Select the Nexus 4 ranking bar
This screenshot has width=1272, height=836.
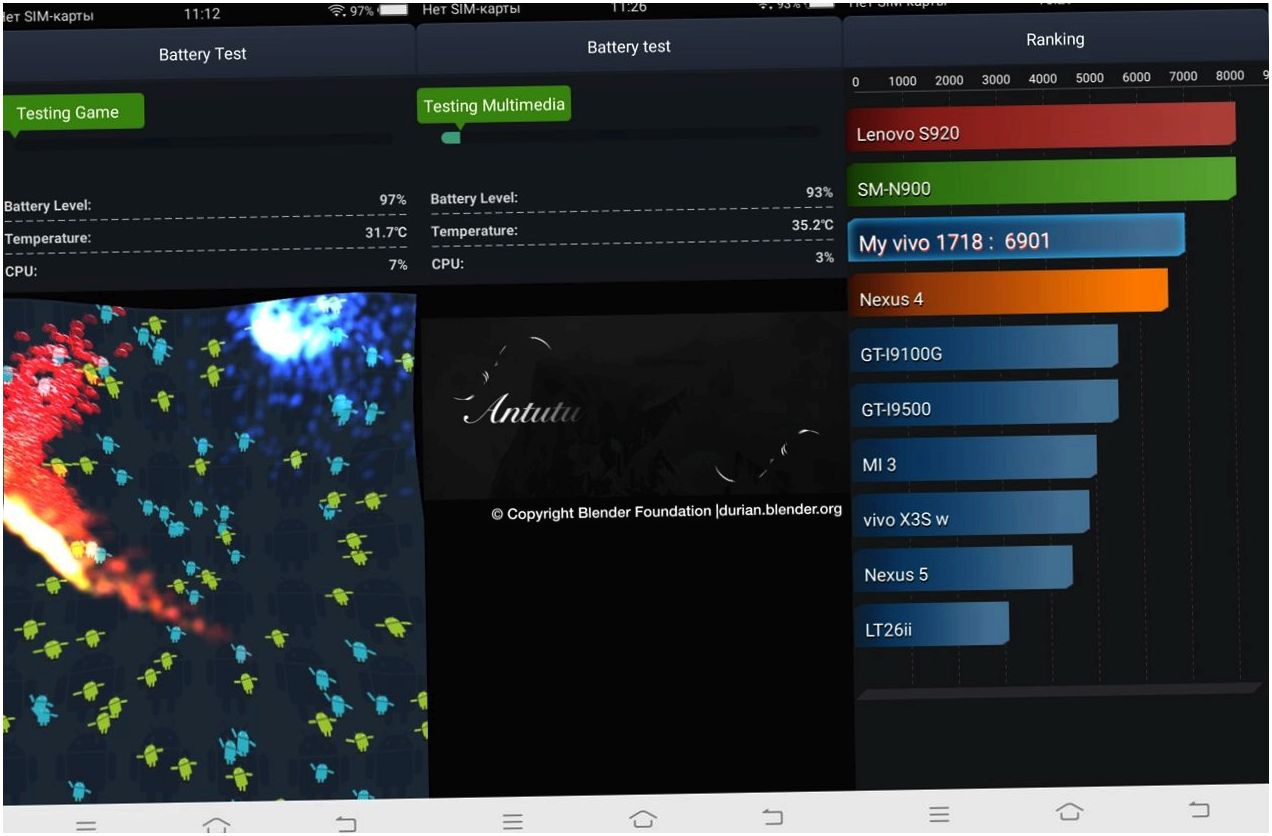pos(1008,292)
